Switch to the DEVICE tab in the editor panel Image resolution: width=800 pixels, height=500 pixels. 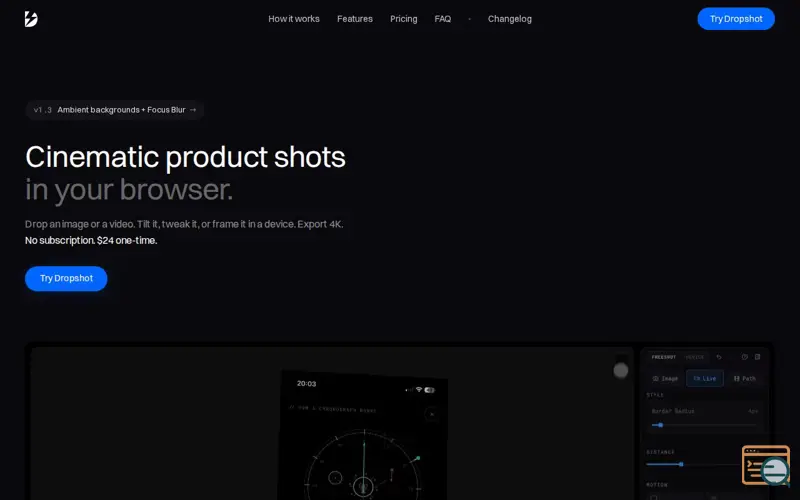[x=695, y=357]
